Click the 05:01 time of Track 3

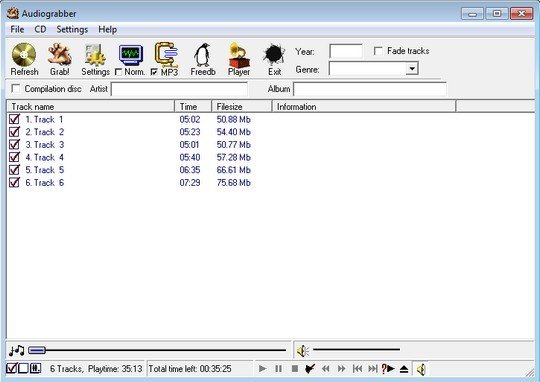tap(189, 145)
